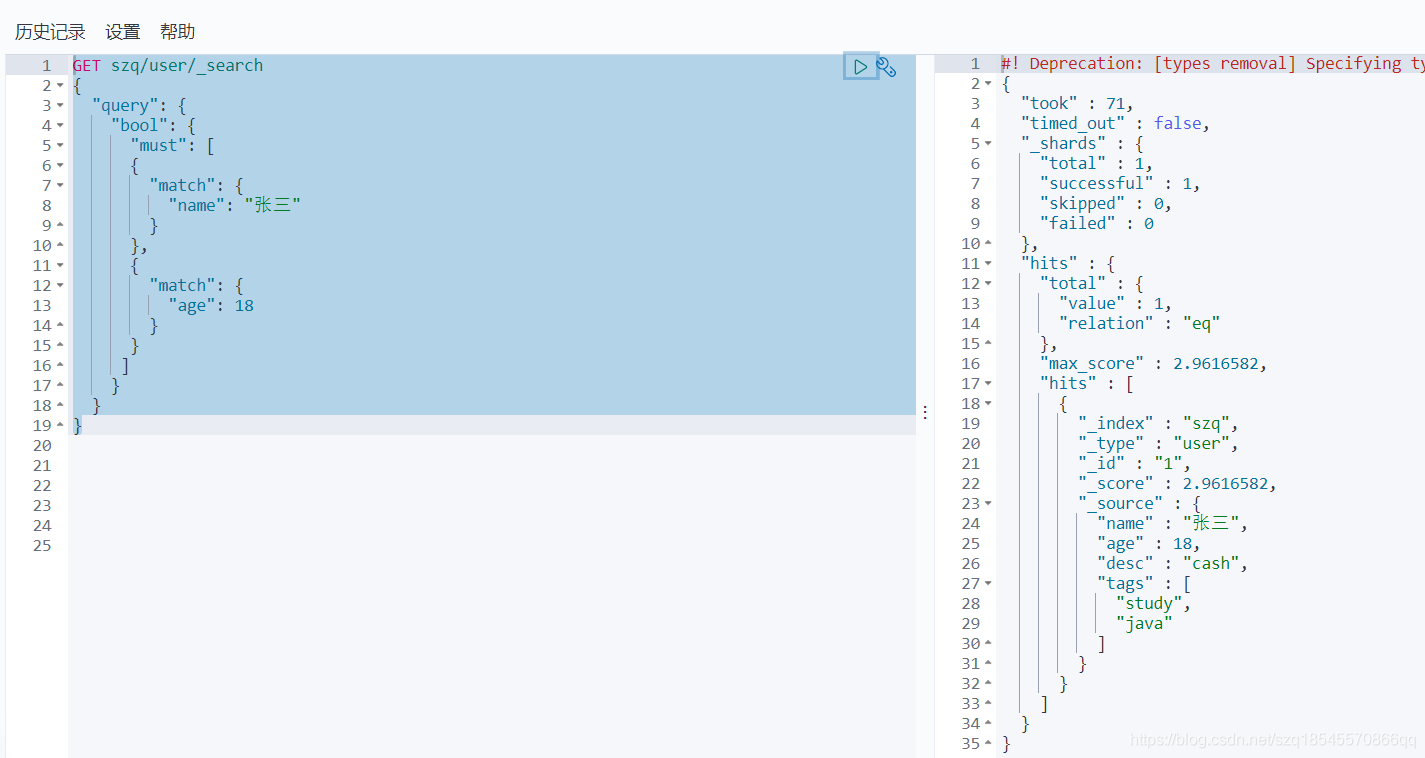Collapse the "total" block on response line 12
The width and height of the screenshot is (1425, 758).
click(x=989, y=284)
